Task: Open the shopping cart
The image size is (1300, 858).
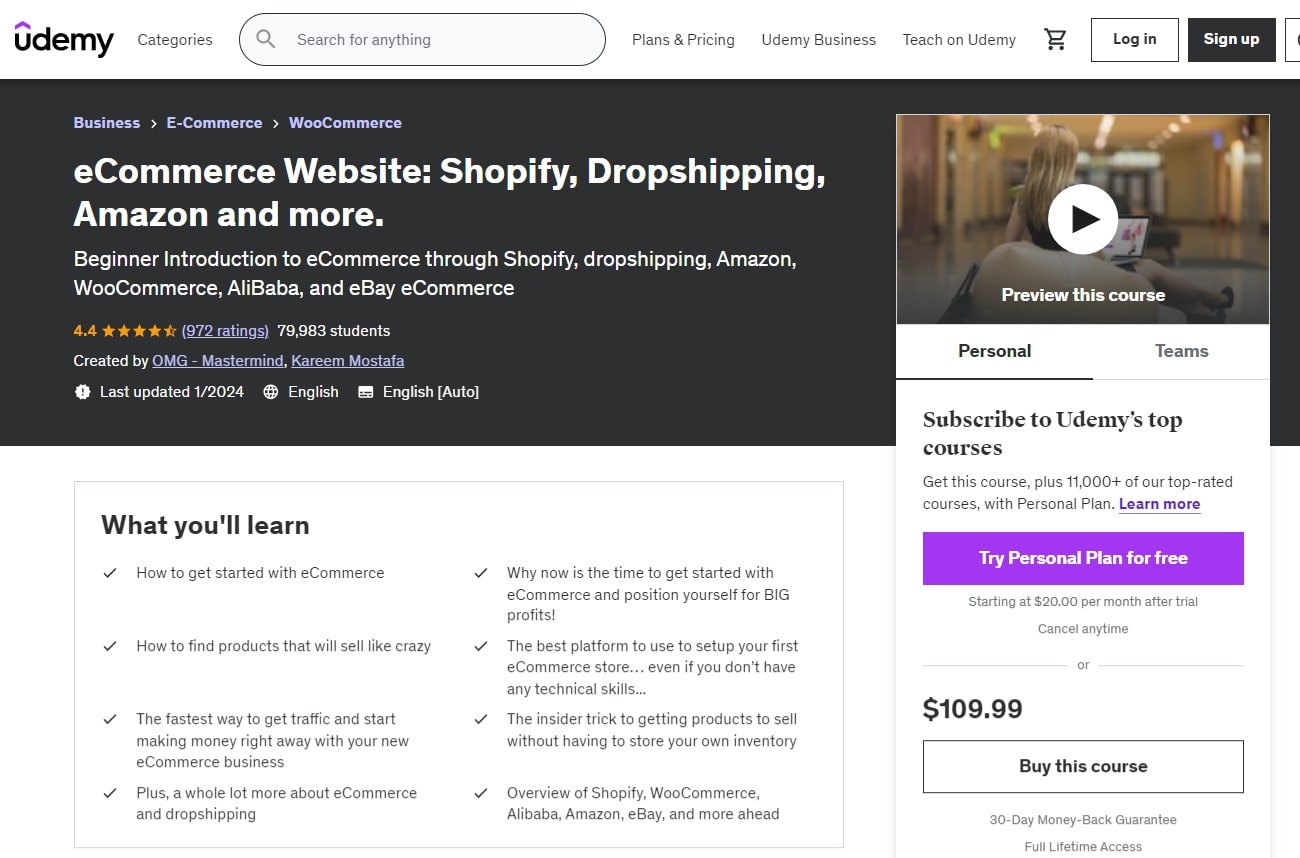Action: (x=1055, y=38)
